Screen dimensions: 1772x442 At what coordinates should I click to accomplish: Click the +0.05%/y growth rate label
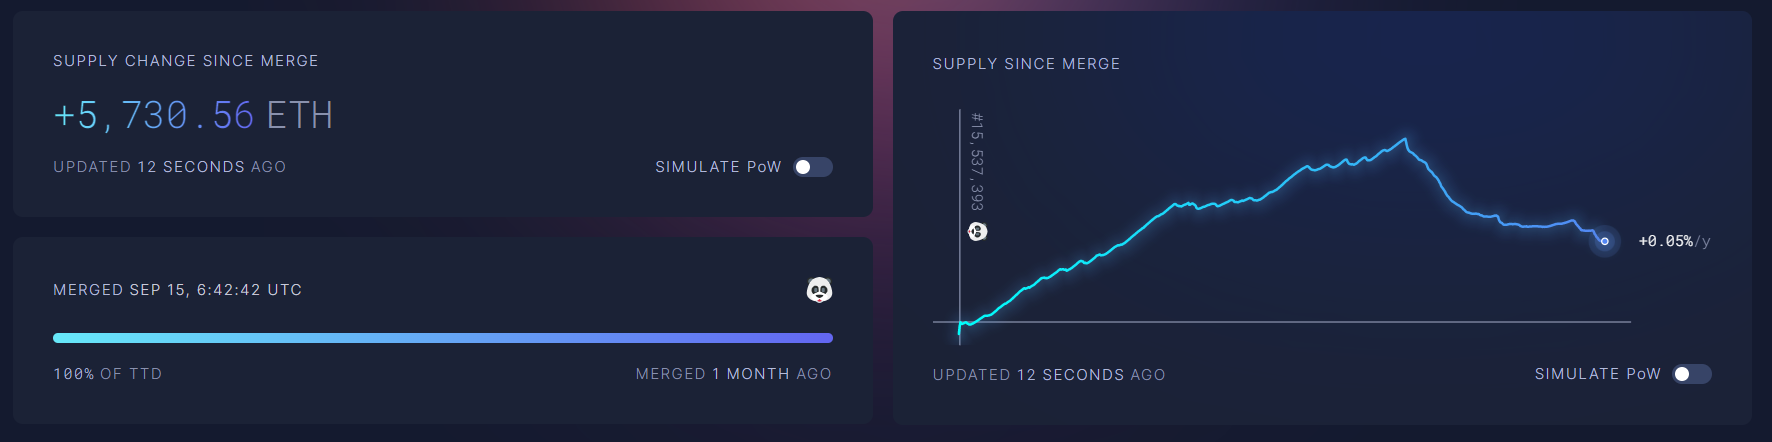pyautogui.click(x=1674, y=241)
